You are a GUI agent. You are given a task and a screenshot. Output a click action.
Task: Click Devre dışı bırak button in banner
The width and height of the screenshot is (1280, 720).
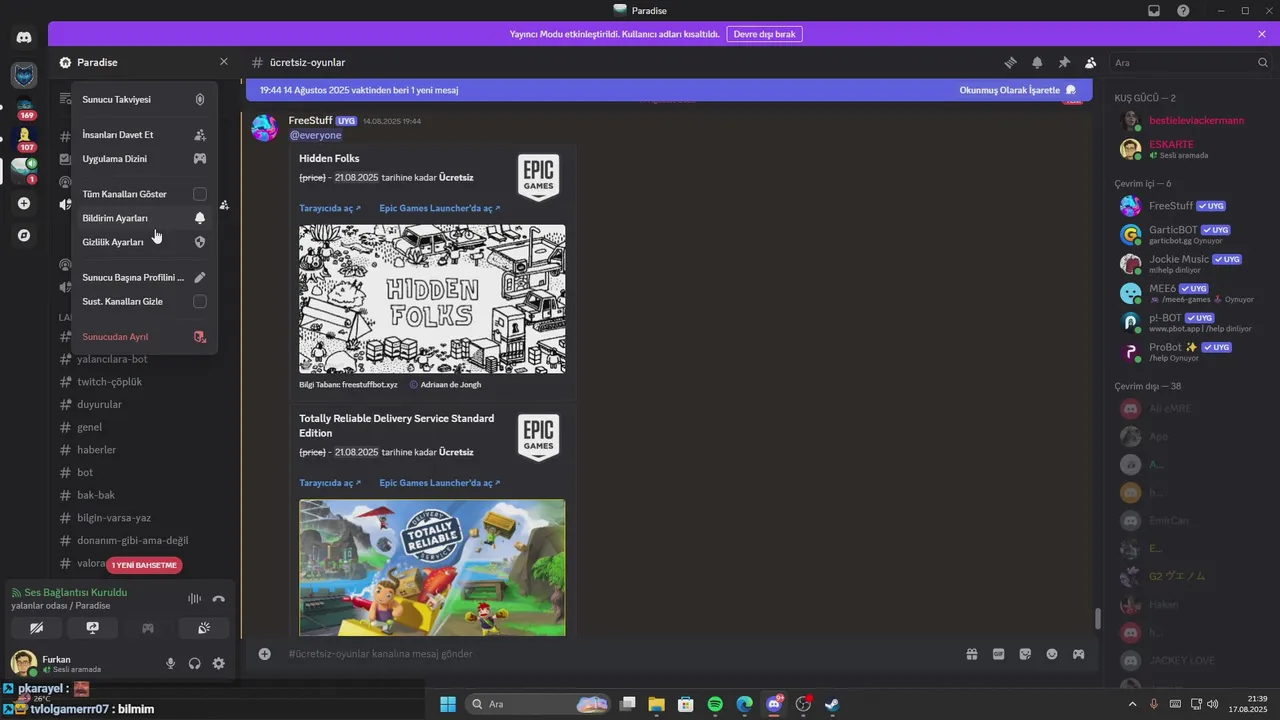point(764,34)
